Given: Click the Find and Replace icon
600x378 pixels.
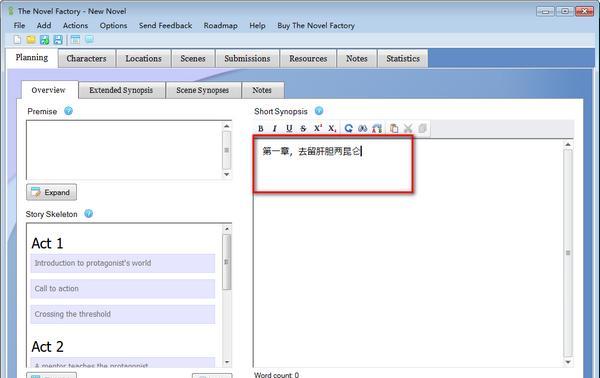Looking at the screenshot, I should [x=377, y=129].
